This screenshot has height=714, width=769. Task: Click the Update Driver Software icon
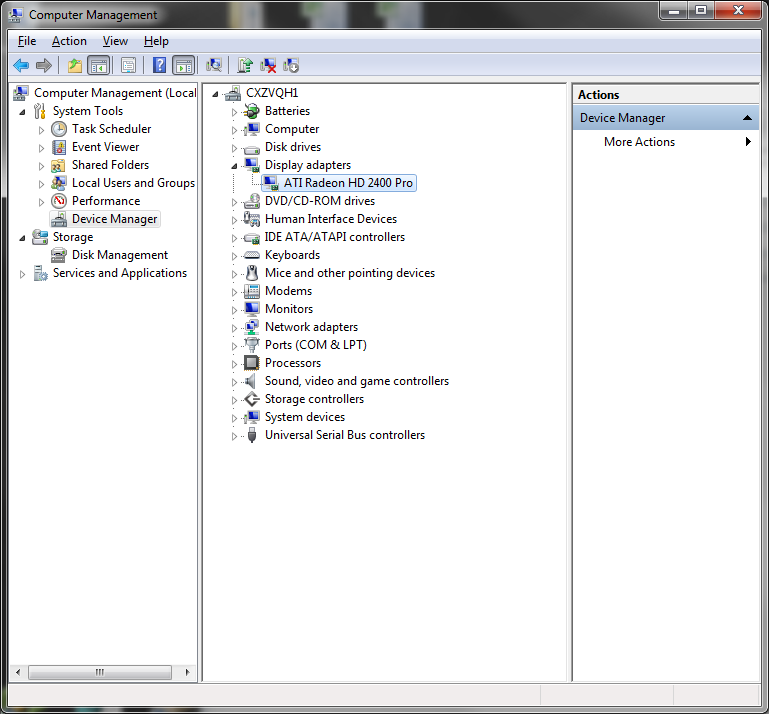pos(245,66)
